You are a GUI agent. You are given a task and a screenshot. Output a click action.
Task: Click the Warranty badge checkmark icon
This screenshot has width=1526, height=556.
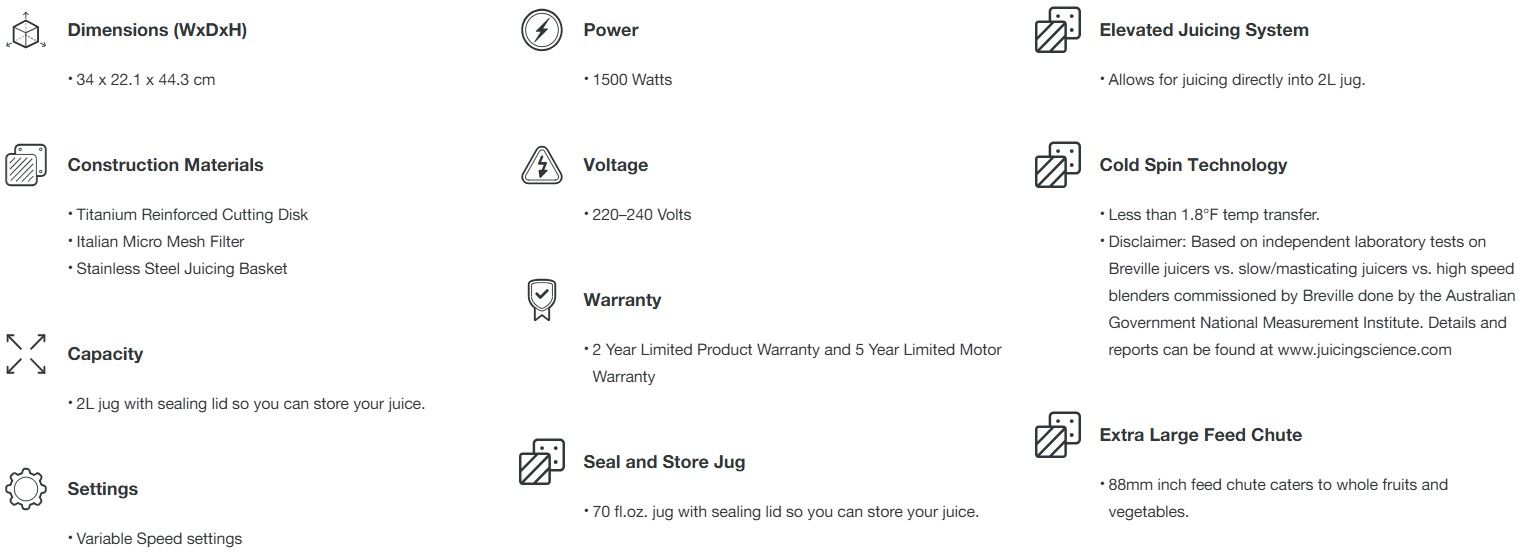point(541,300)
